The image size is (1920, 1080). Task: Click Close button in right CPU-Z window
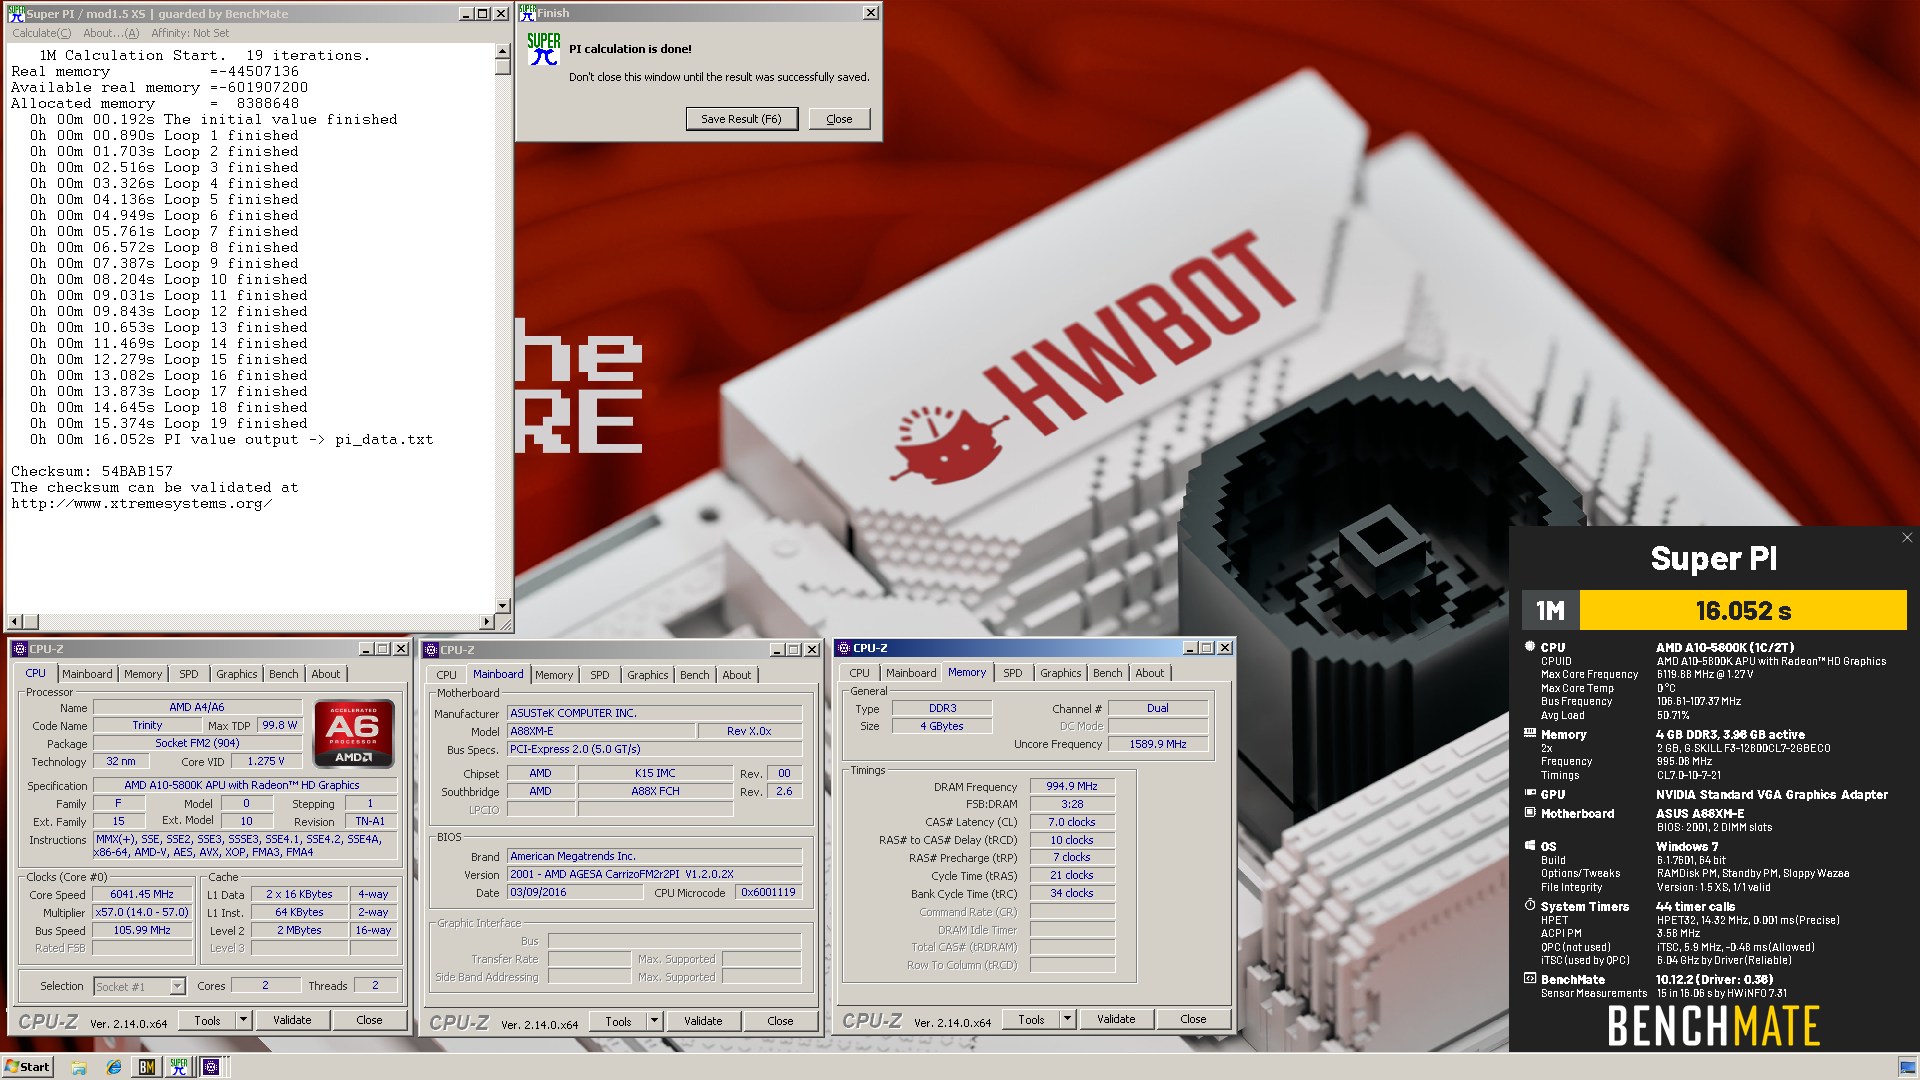1193,1019
